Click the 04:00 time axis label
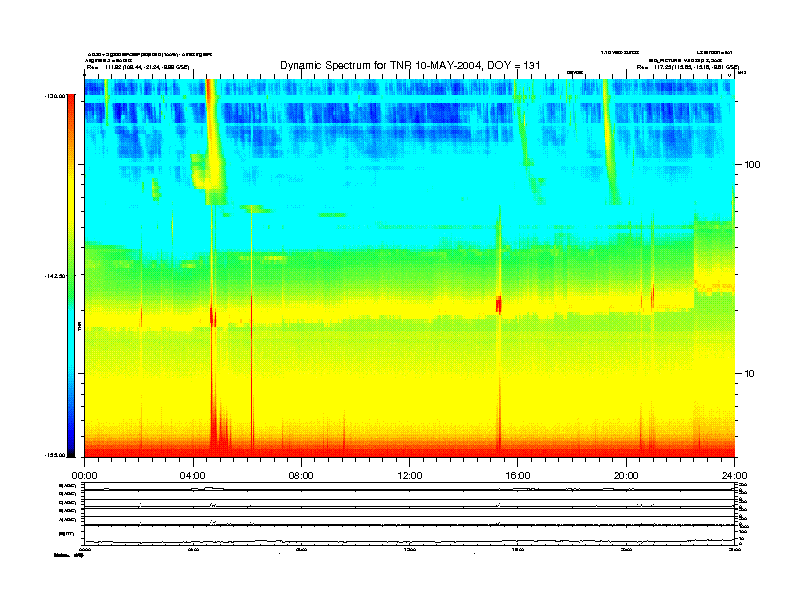The image size is (792, 612). pos(193,476)
